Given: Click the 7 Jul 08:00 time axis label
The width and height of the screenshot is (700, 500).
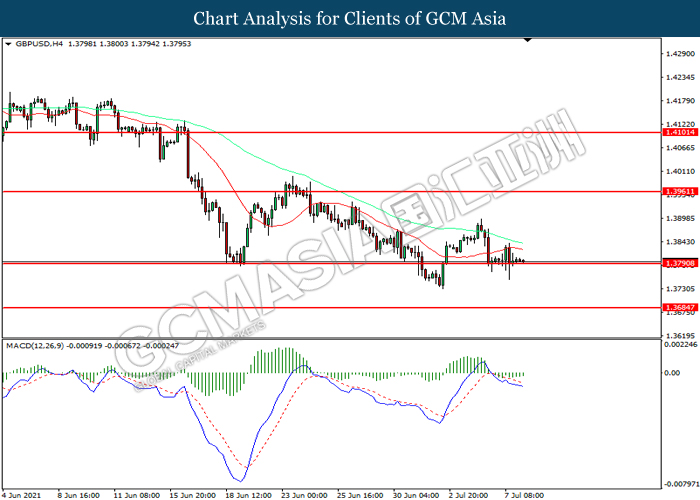Looking at the screenshot, I should tap(524, 495).
